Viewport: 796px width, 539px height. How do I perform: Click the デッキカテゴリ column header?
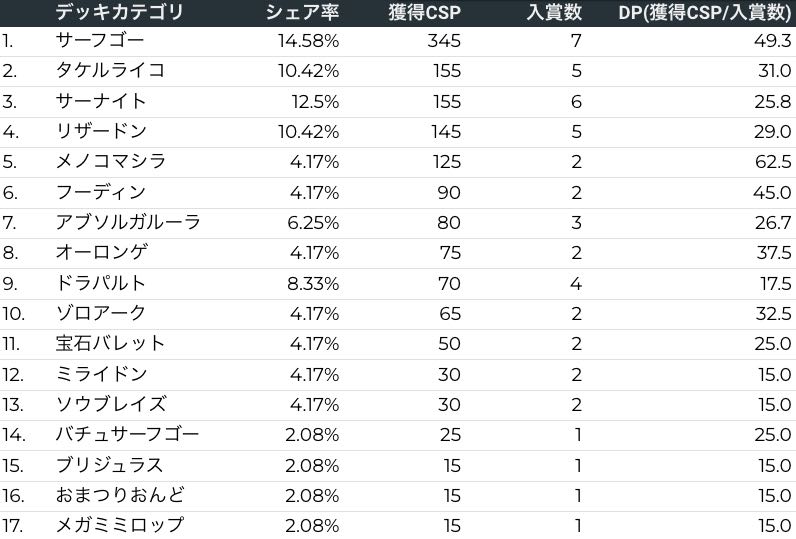click(120, 12)
